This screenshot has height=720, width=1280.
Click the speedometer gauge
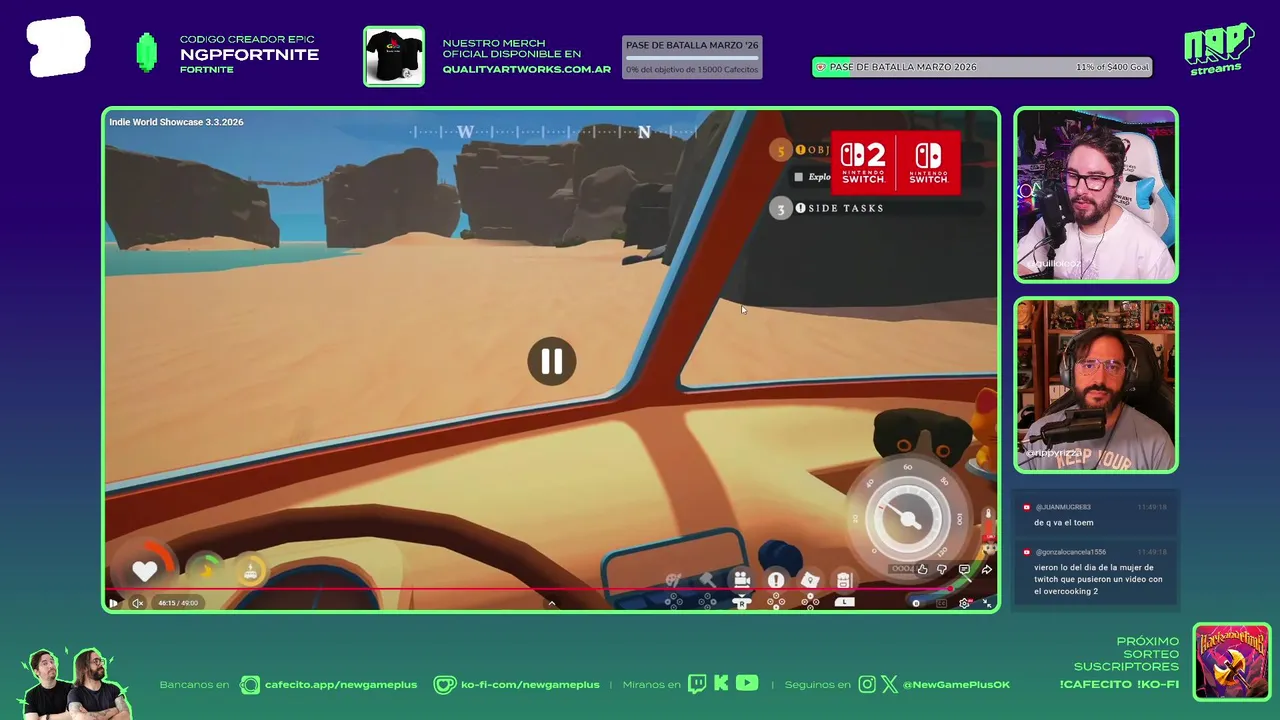point(909,519)
